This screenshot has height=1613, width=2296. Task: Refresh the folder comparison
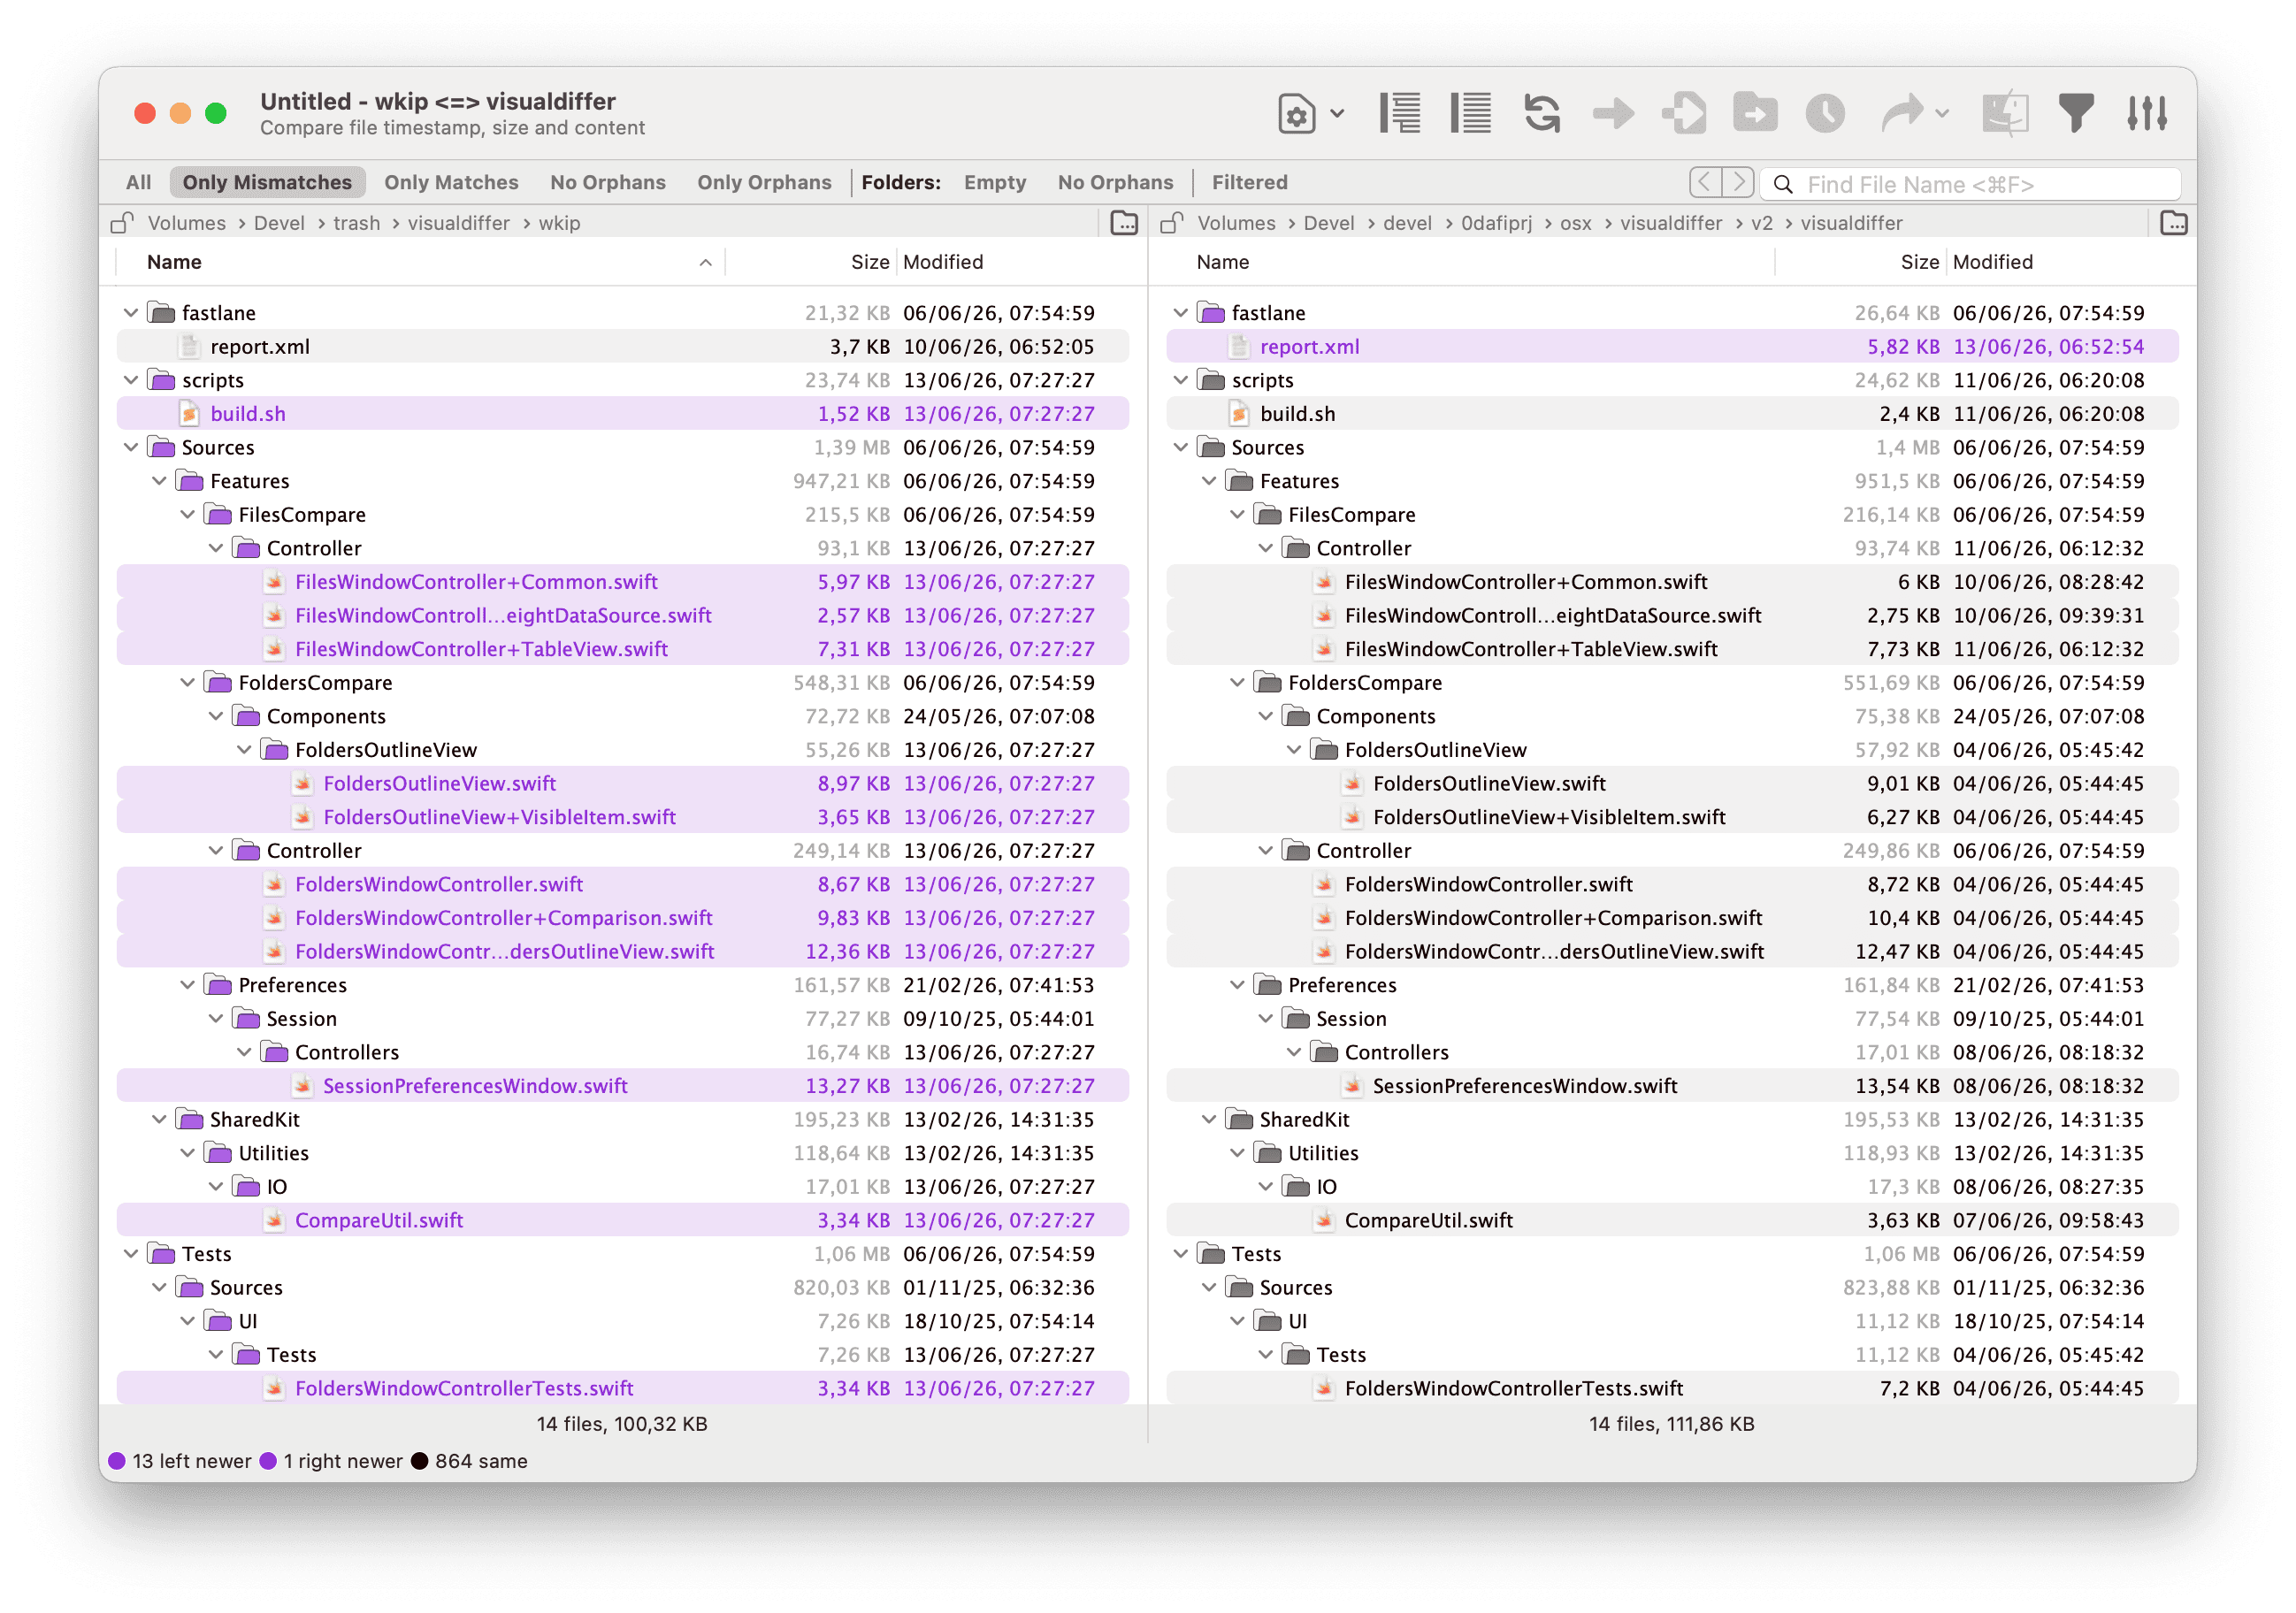point(1542,113)
